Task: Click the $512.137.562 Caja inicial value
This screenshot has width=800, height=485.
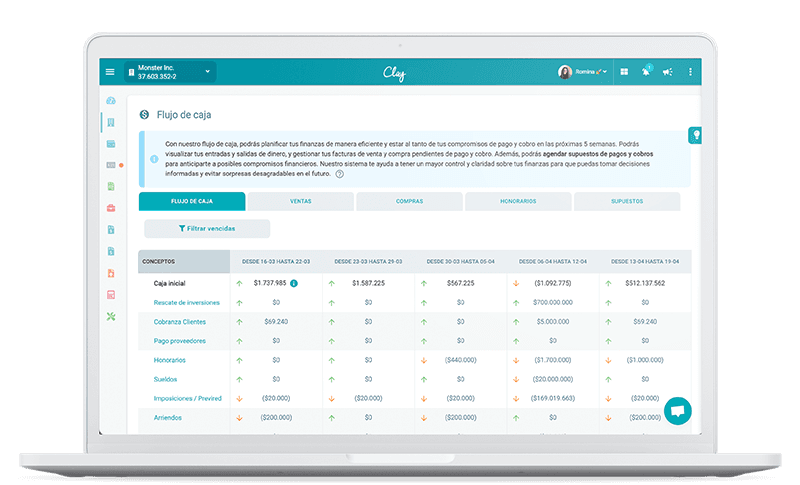Action: 645,283
